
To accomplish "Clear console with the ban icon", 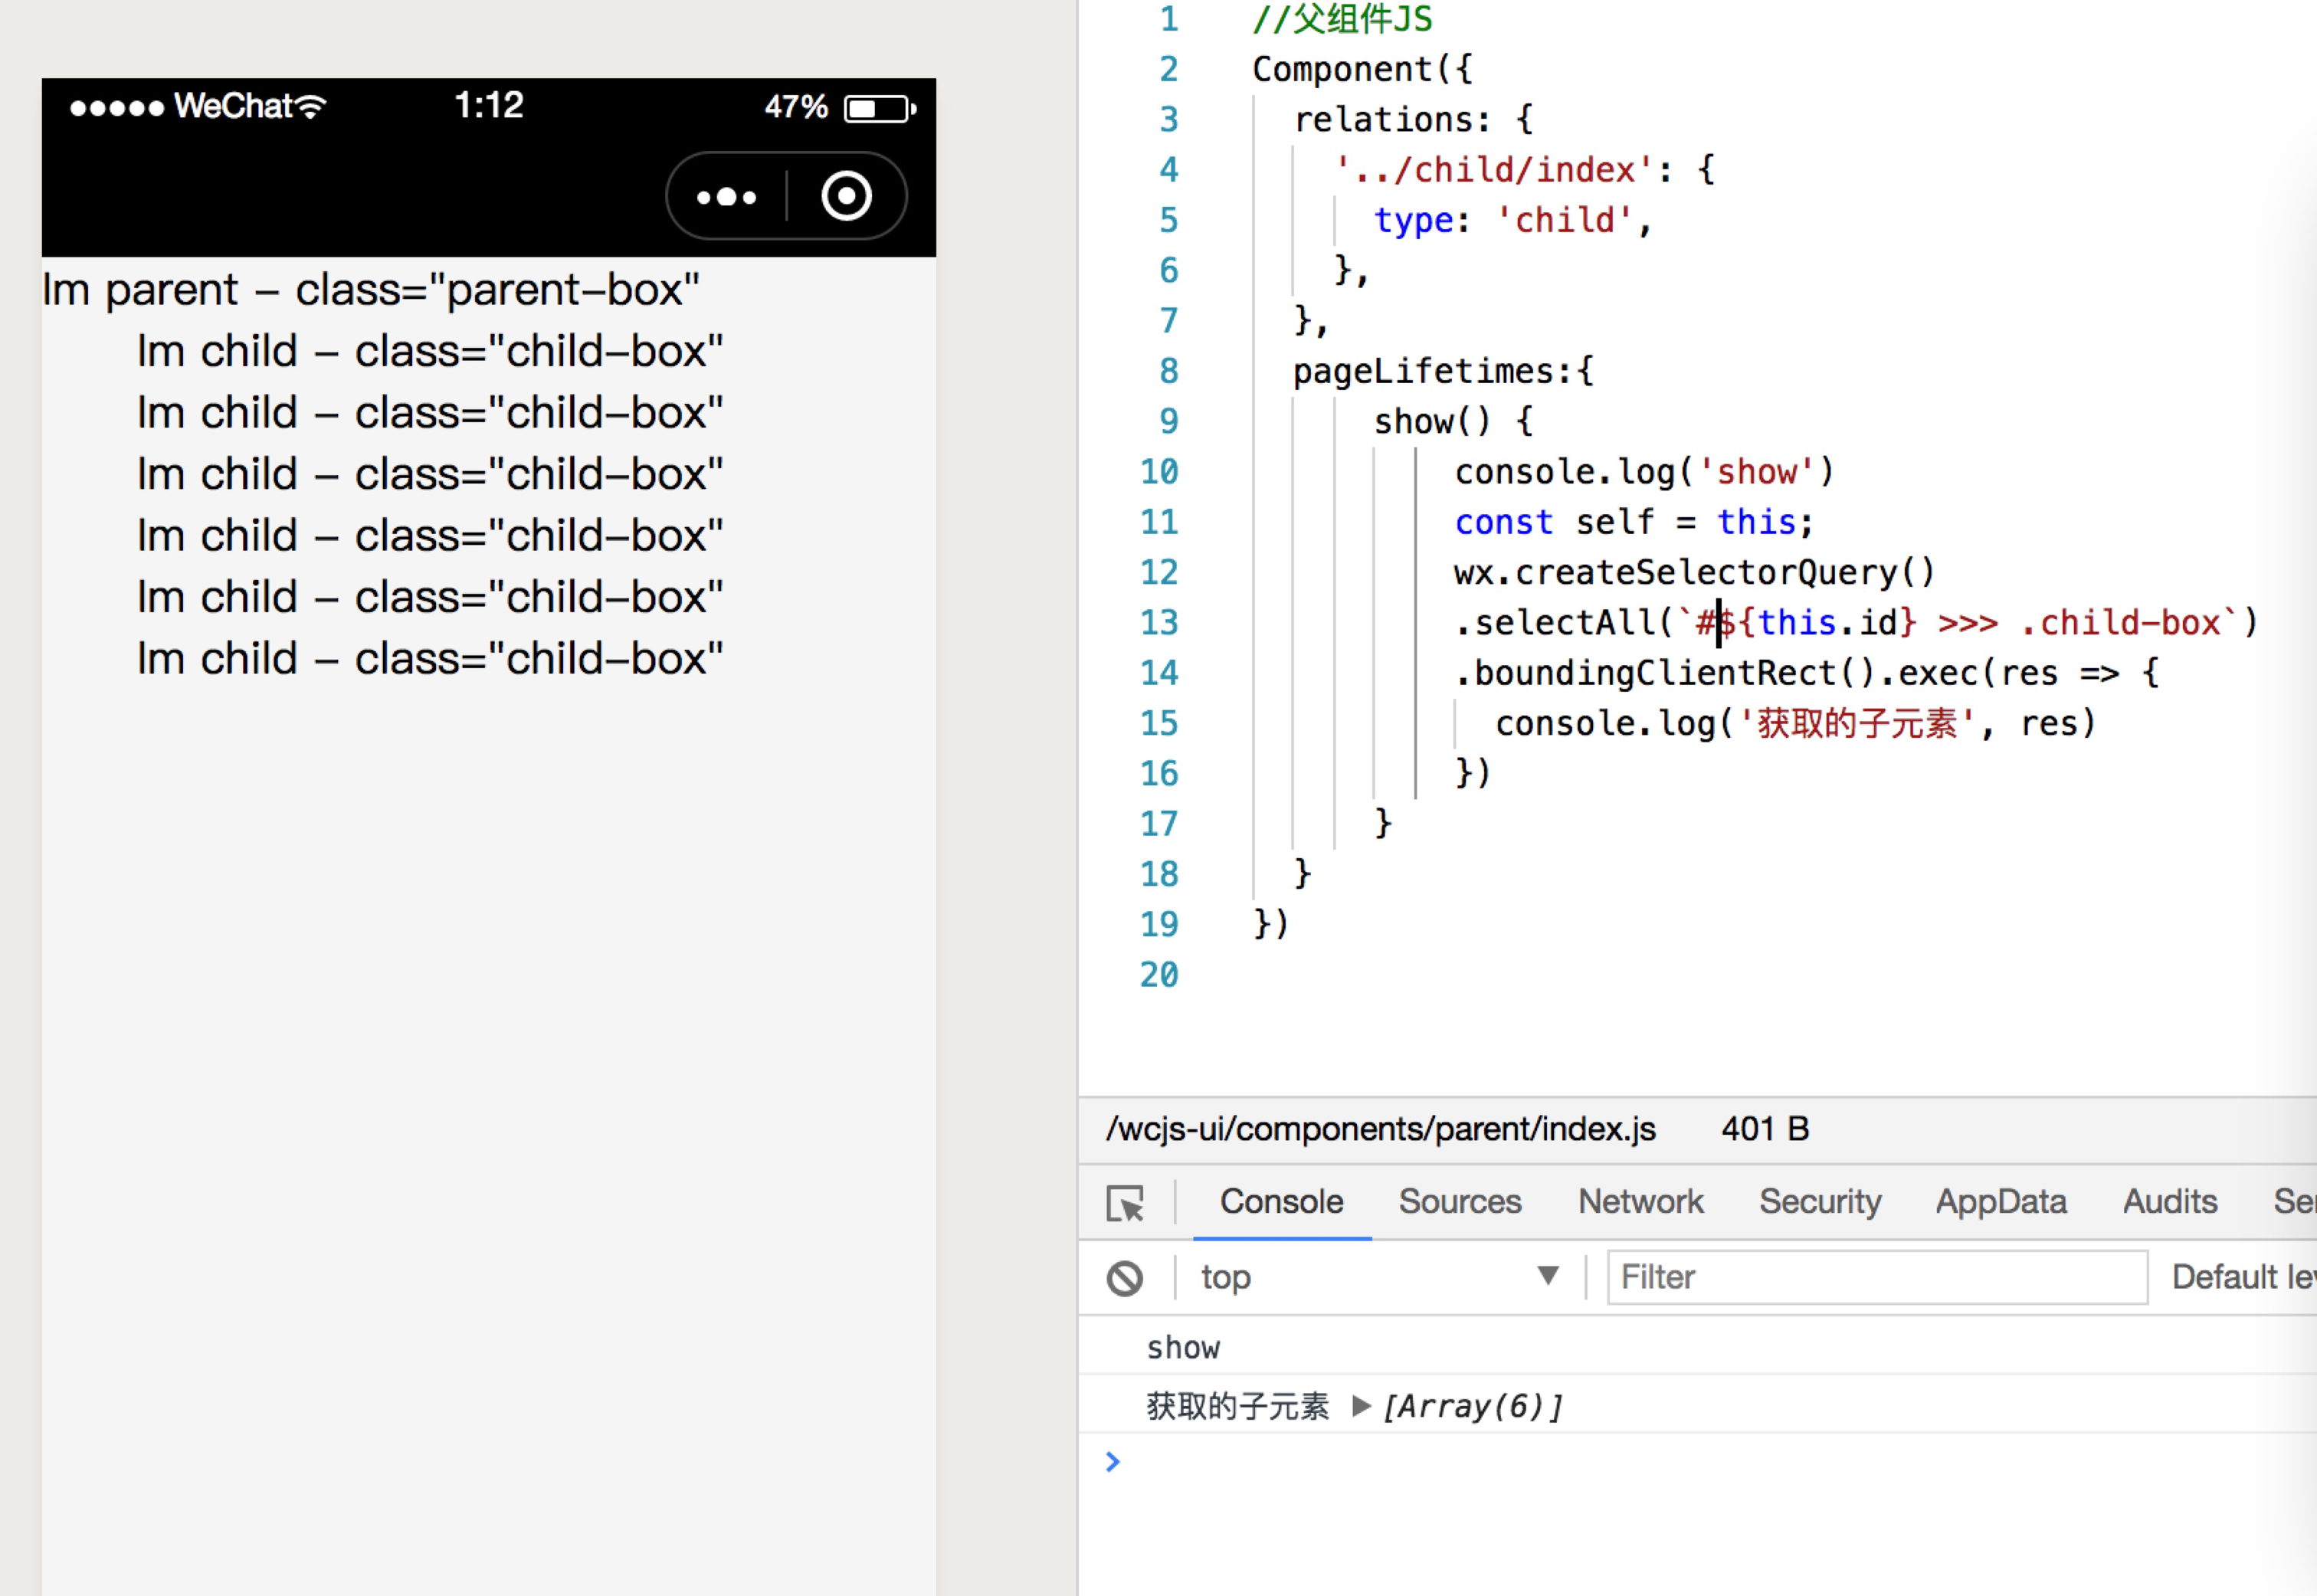I will coord(1124,1278).
